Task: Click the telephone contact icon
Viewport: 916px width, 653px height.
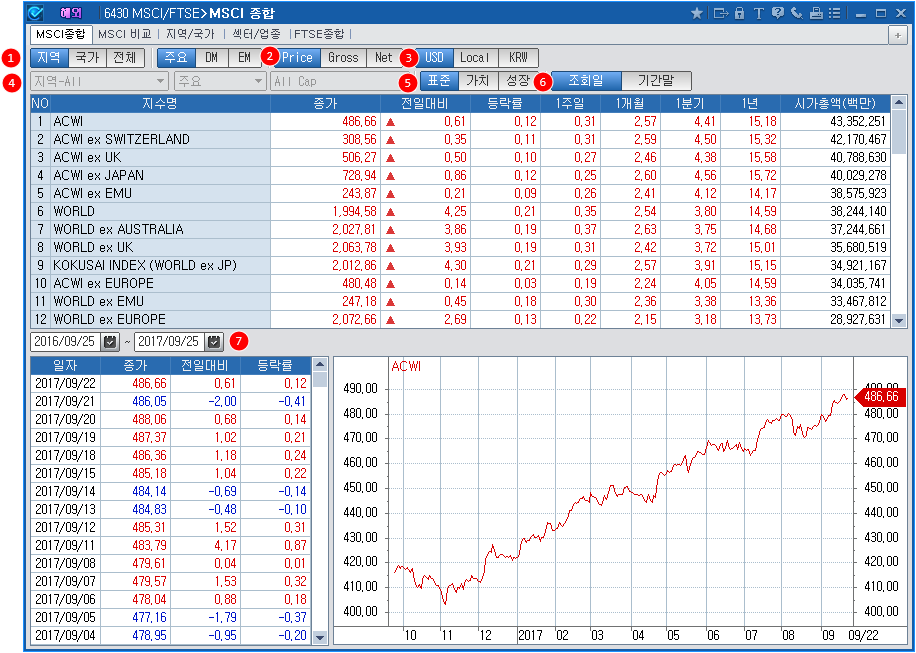Action: point(797,13)
